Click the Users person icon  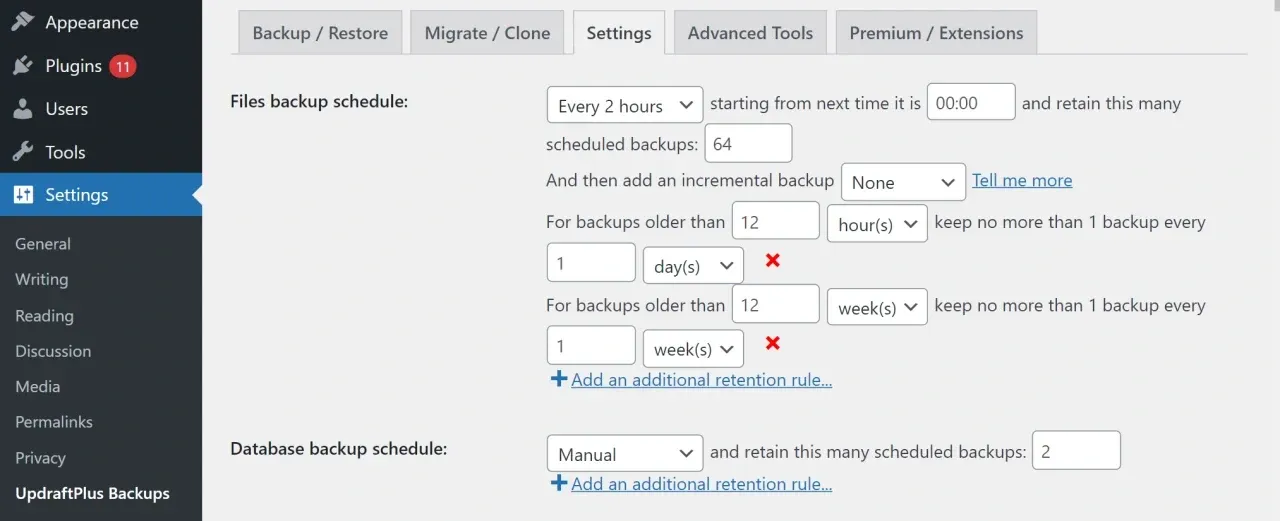22,109
